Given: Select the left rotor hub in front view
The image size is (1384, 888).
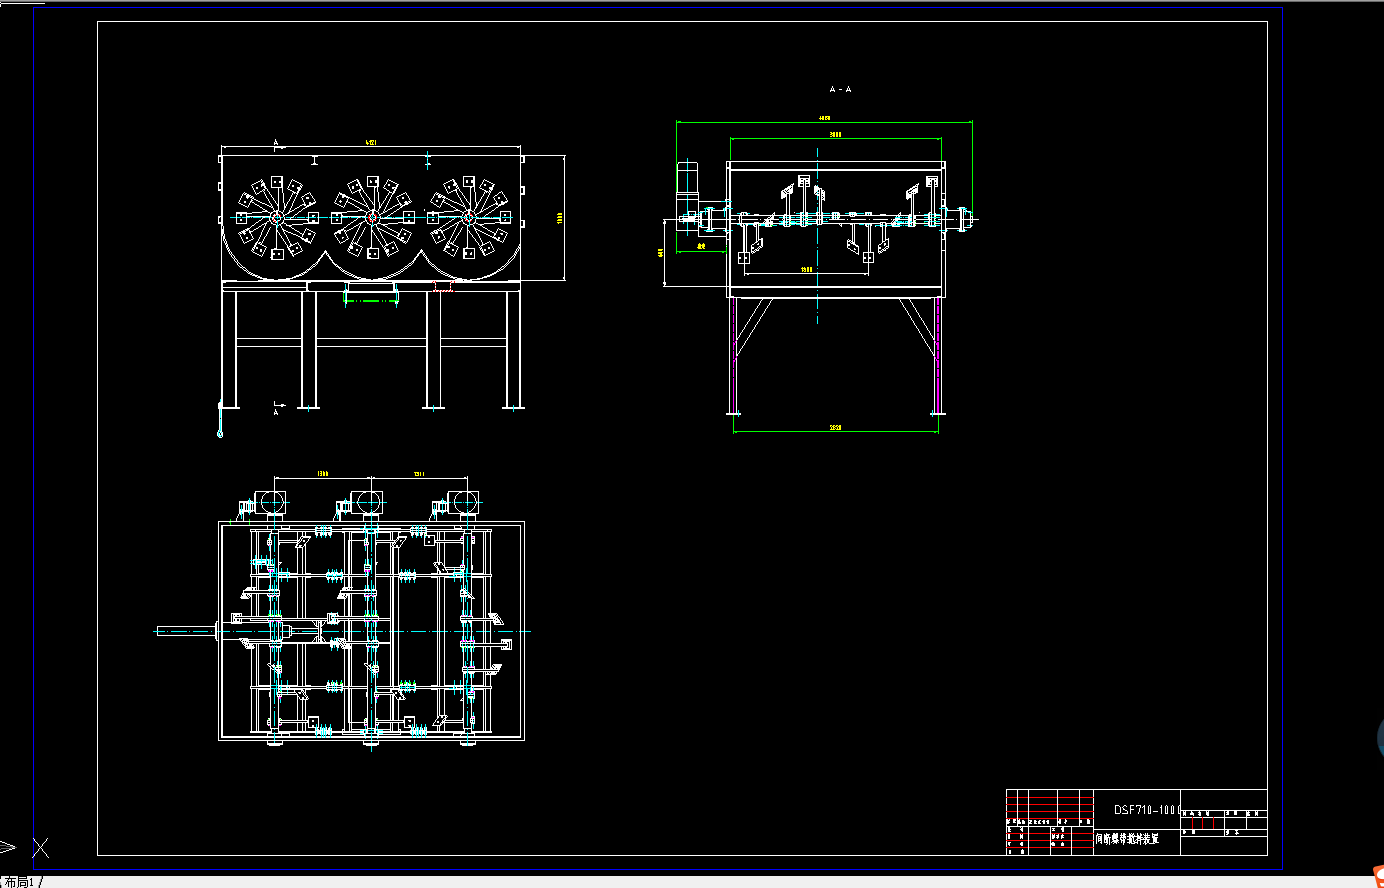Looking at the screenshot, I should (x=275, y=218).
